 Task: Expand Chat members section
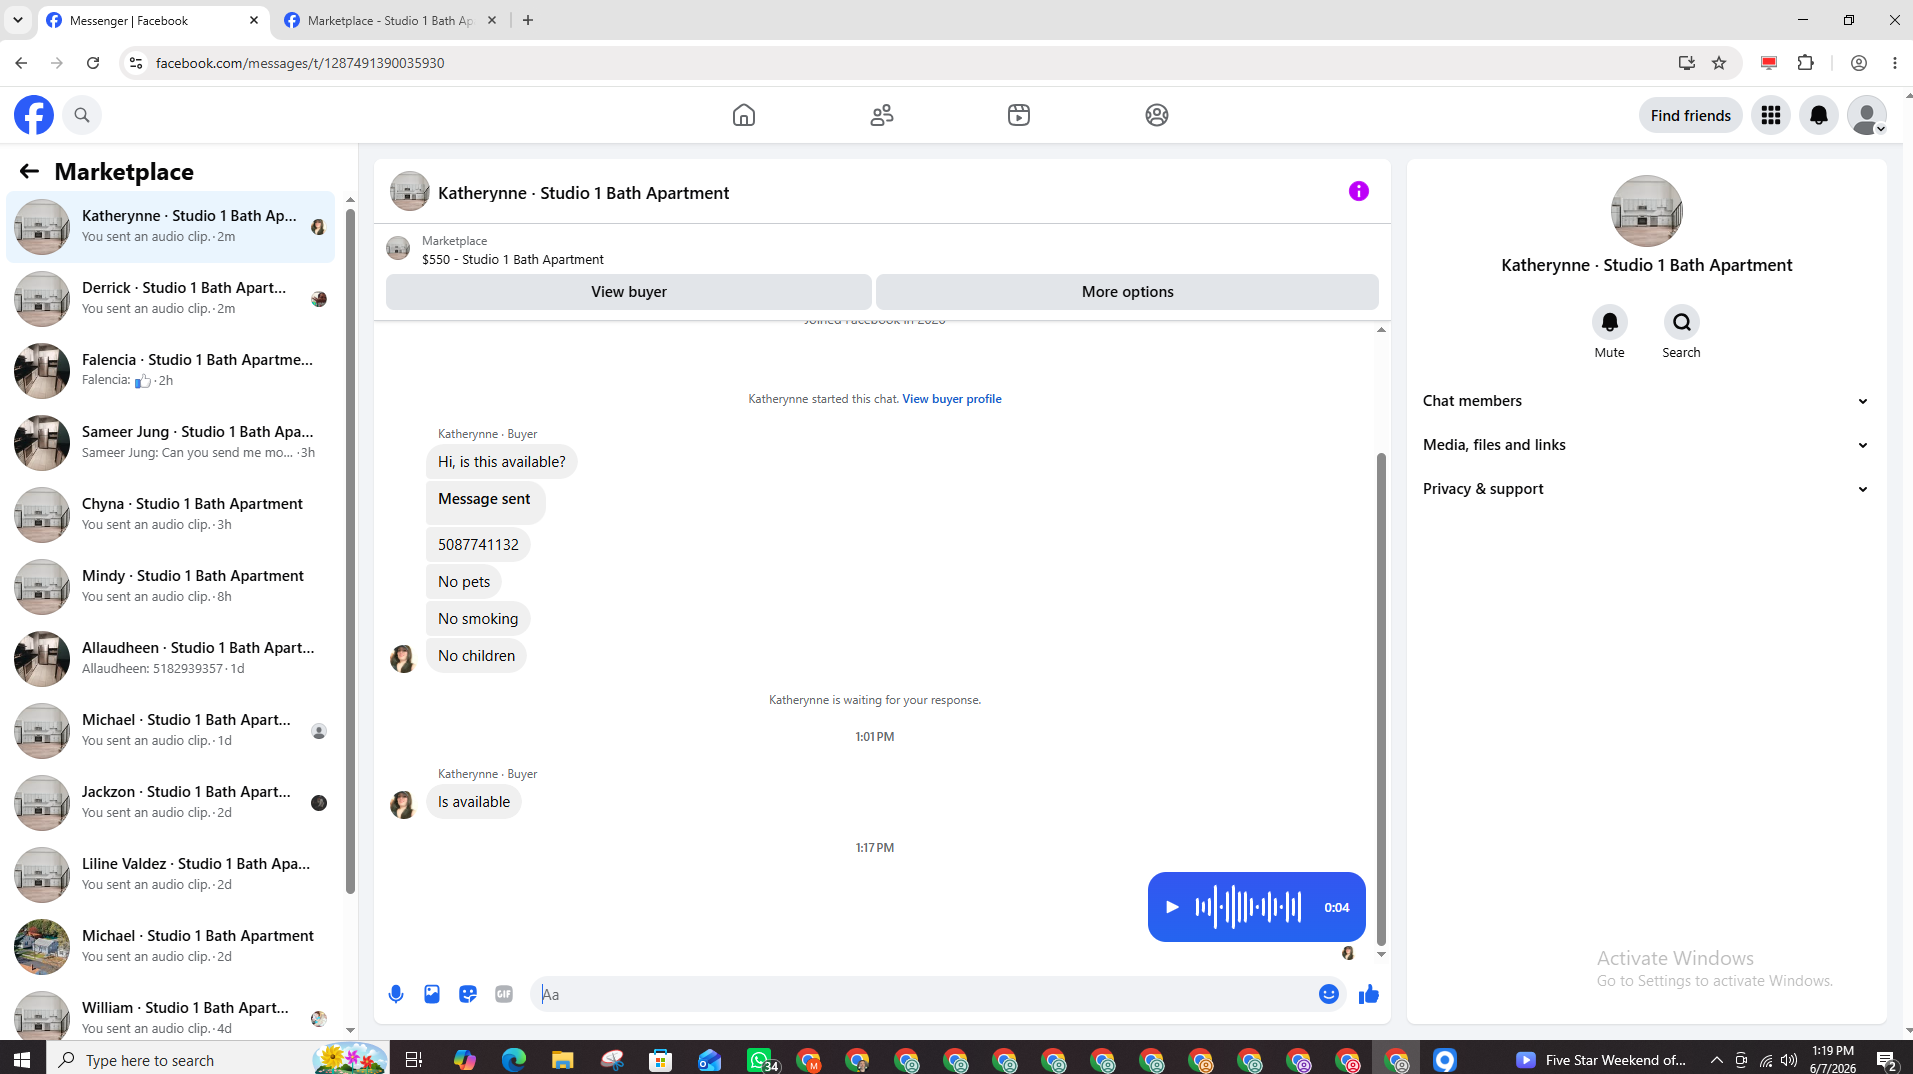point(1646,401)
